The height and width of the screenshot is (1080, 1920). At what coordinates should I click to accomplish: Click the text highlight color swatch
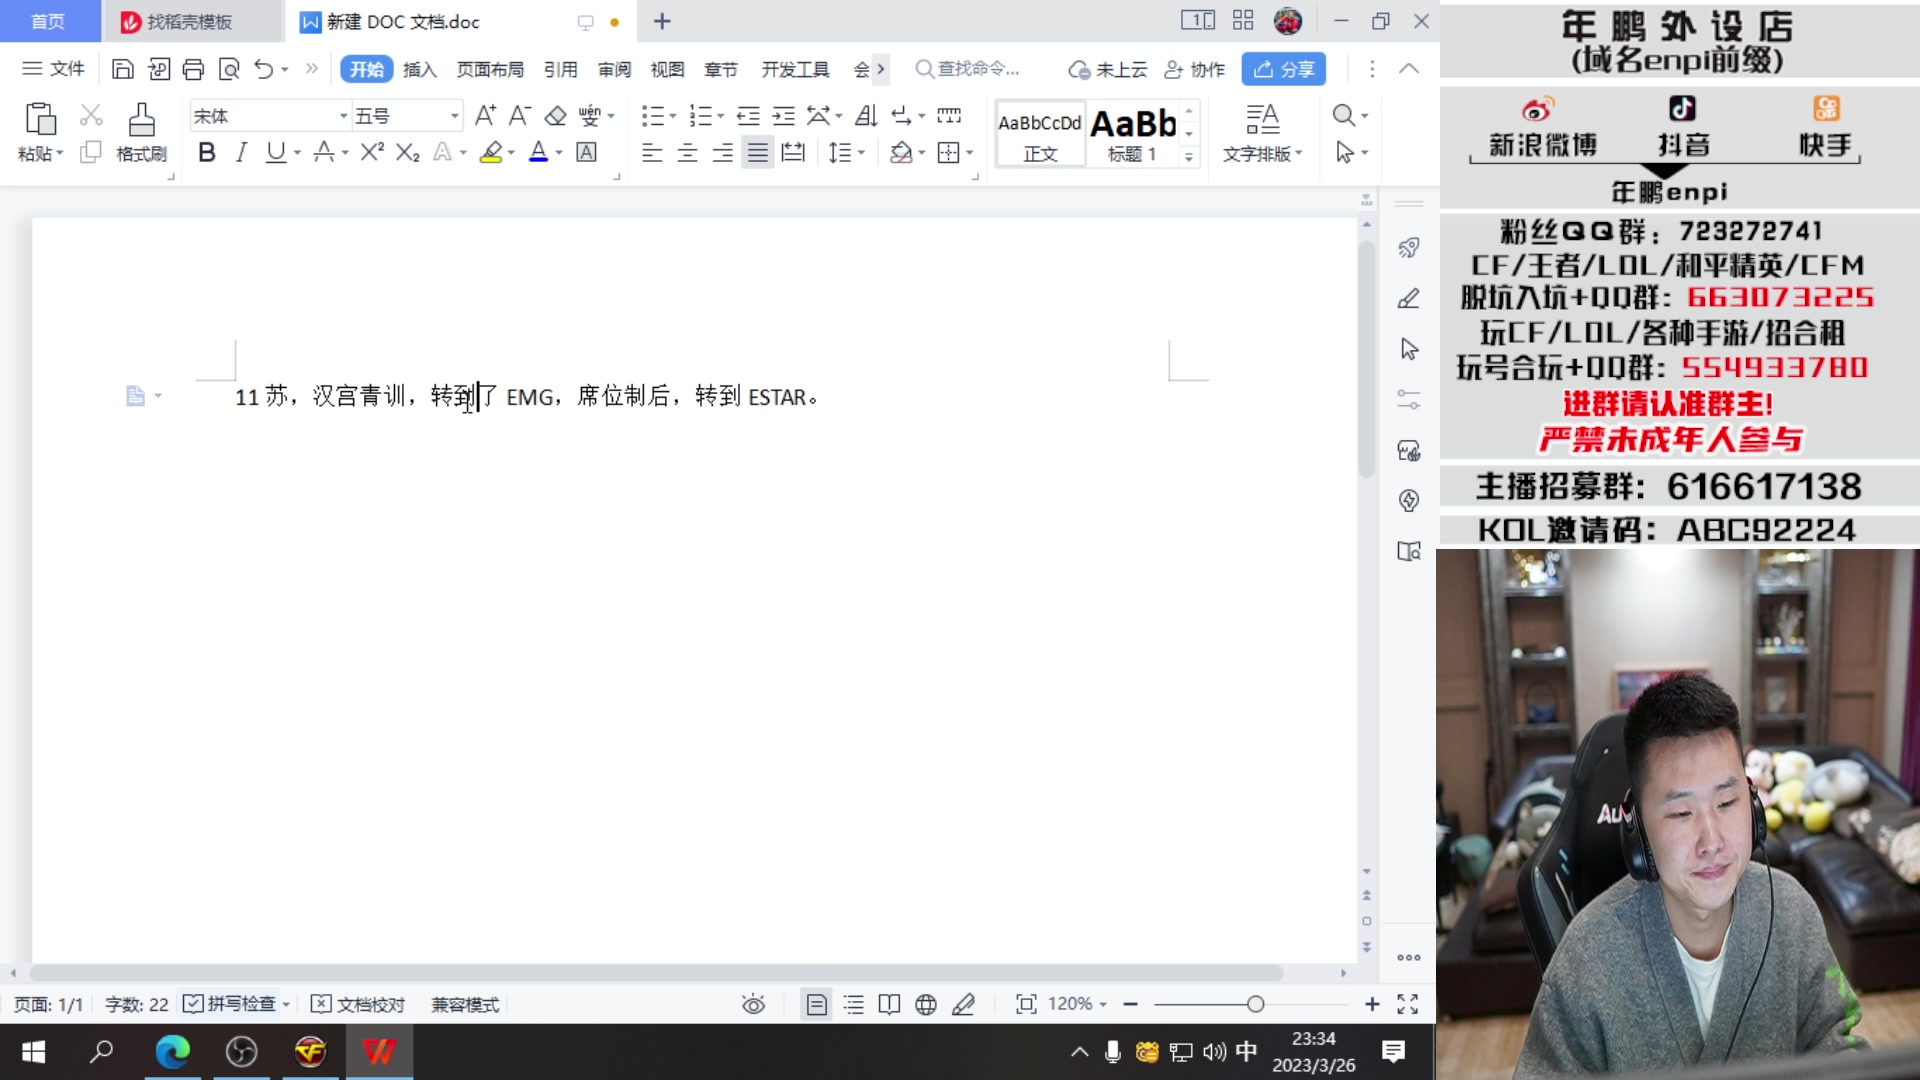(x=491, y=152)
